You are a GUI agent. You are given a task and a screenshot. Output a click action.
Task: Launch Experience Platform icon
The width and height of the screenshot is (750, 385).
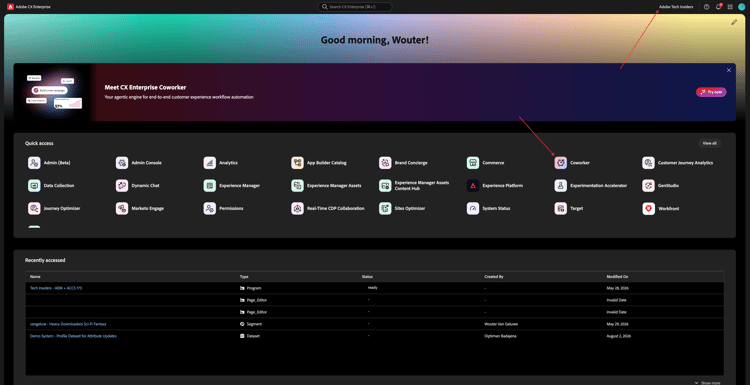click(x=473, y=186)
